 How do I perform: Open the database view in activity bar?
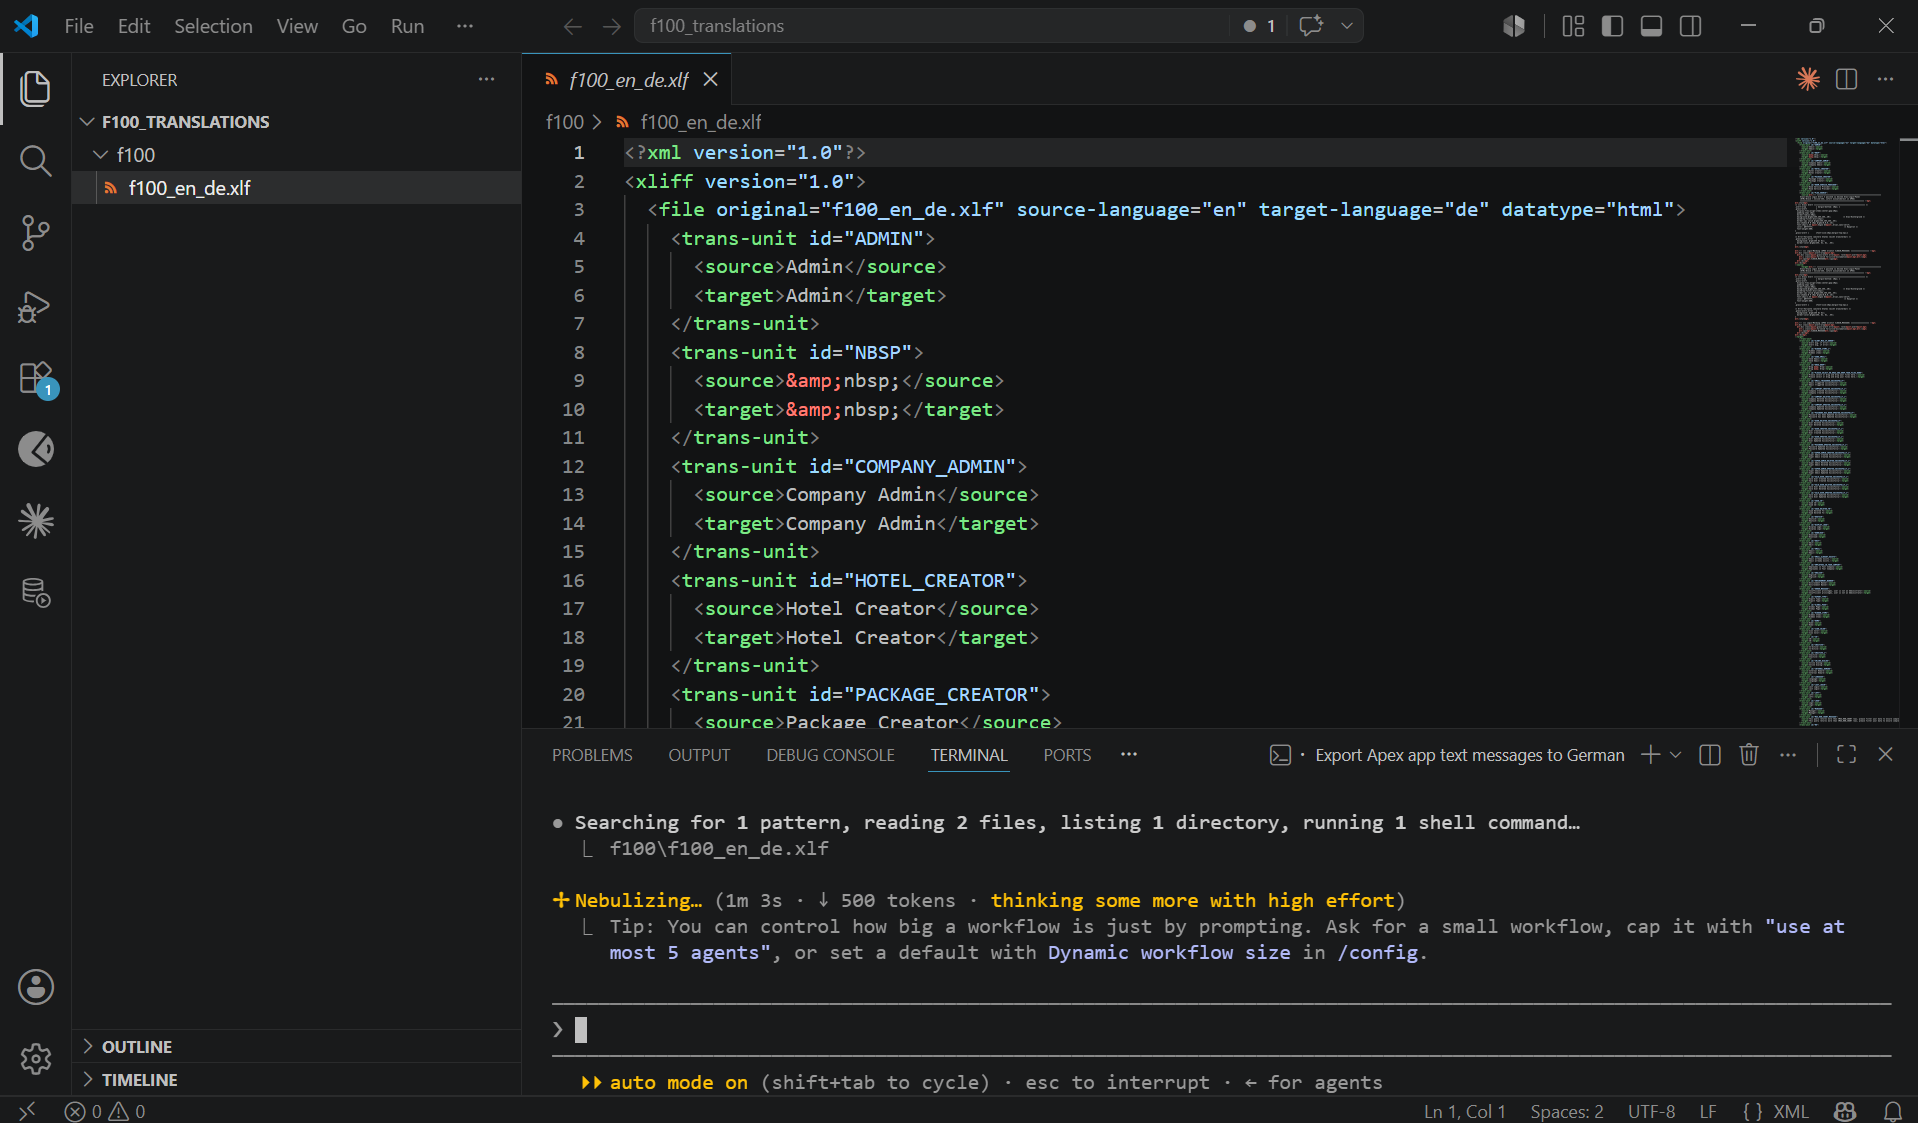point(36,593)
